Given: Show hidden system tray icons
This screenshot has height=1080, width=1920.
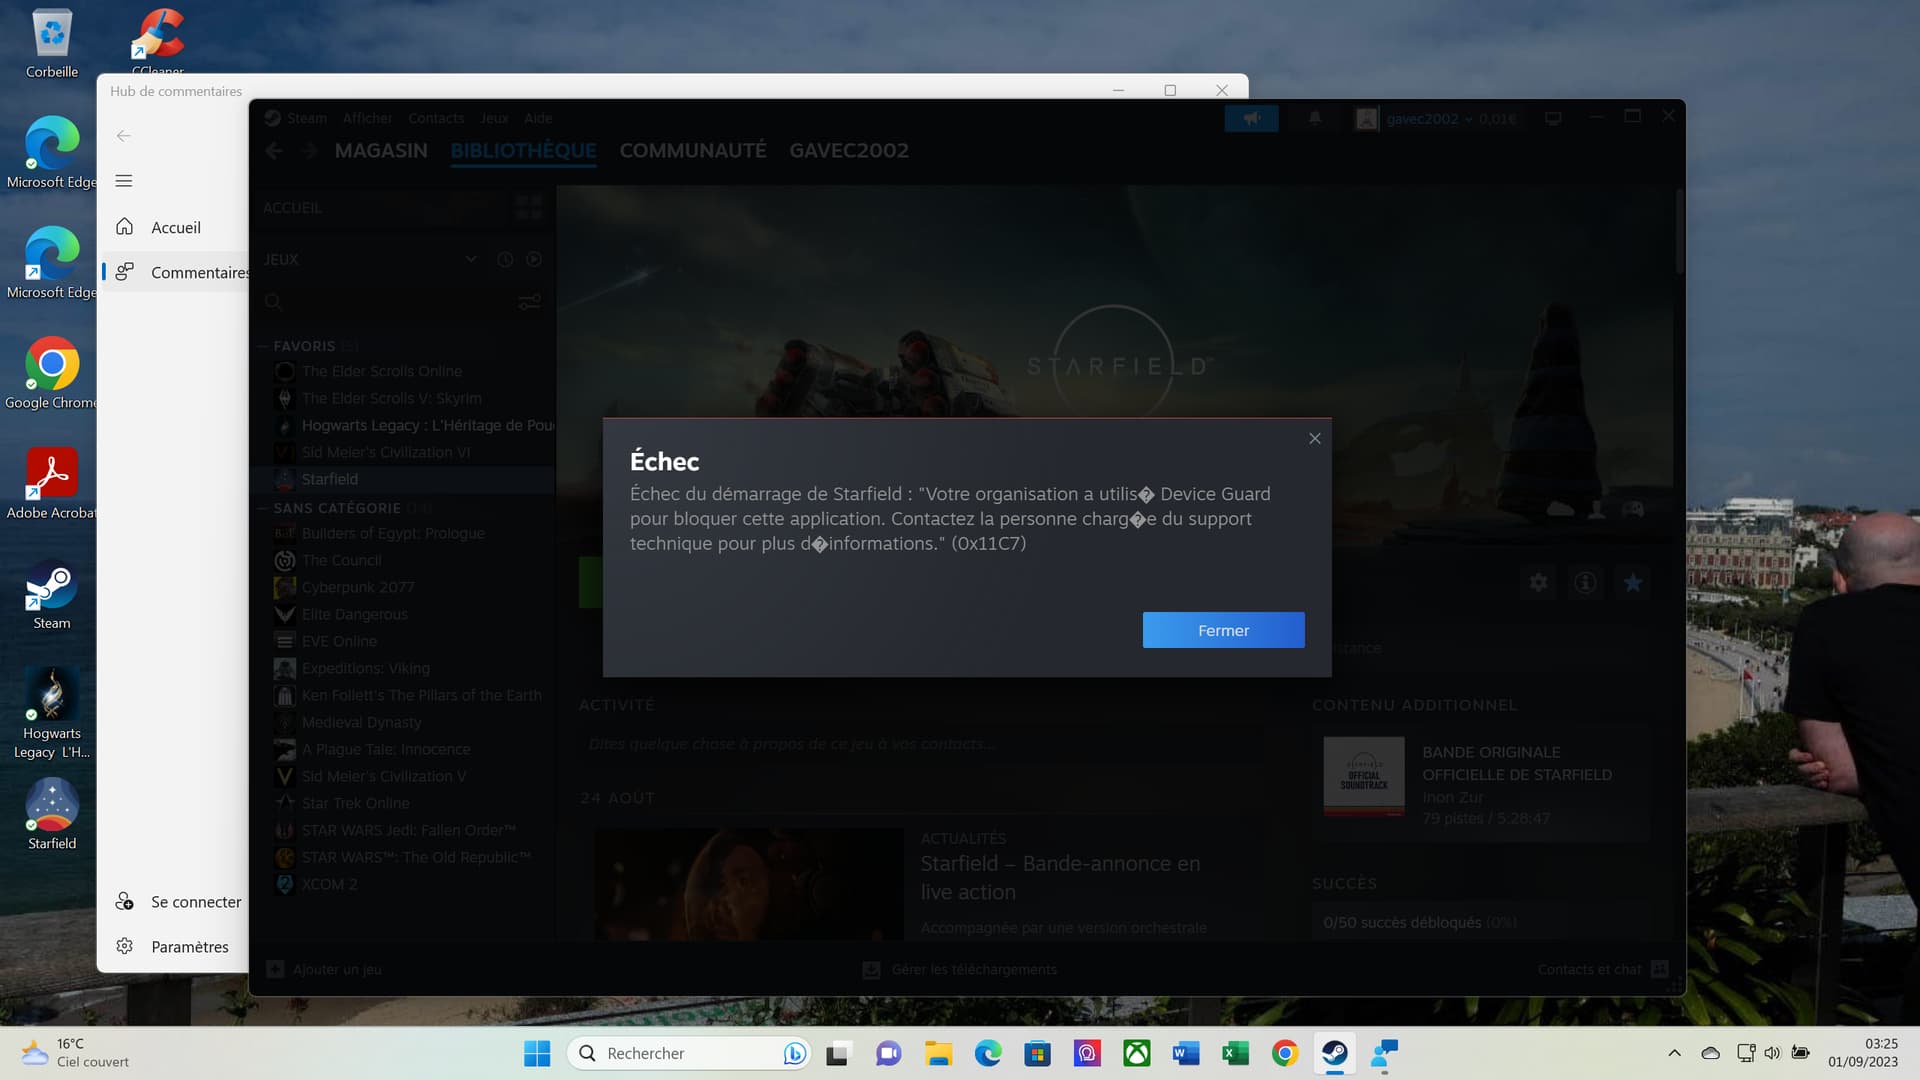Looking at the screenshot, I should click(x=1674, y=1053).
